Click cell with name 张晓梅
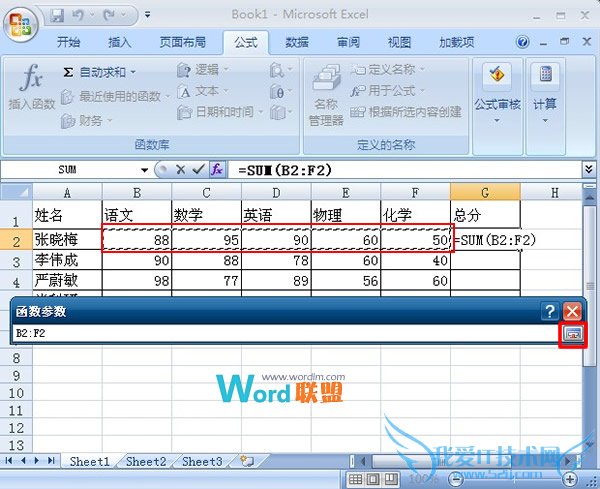 point(67,240)
